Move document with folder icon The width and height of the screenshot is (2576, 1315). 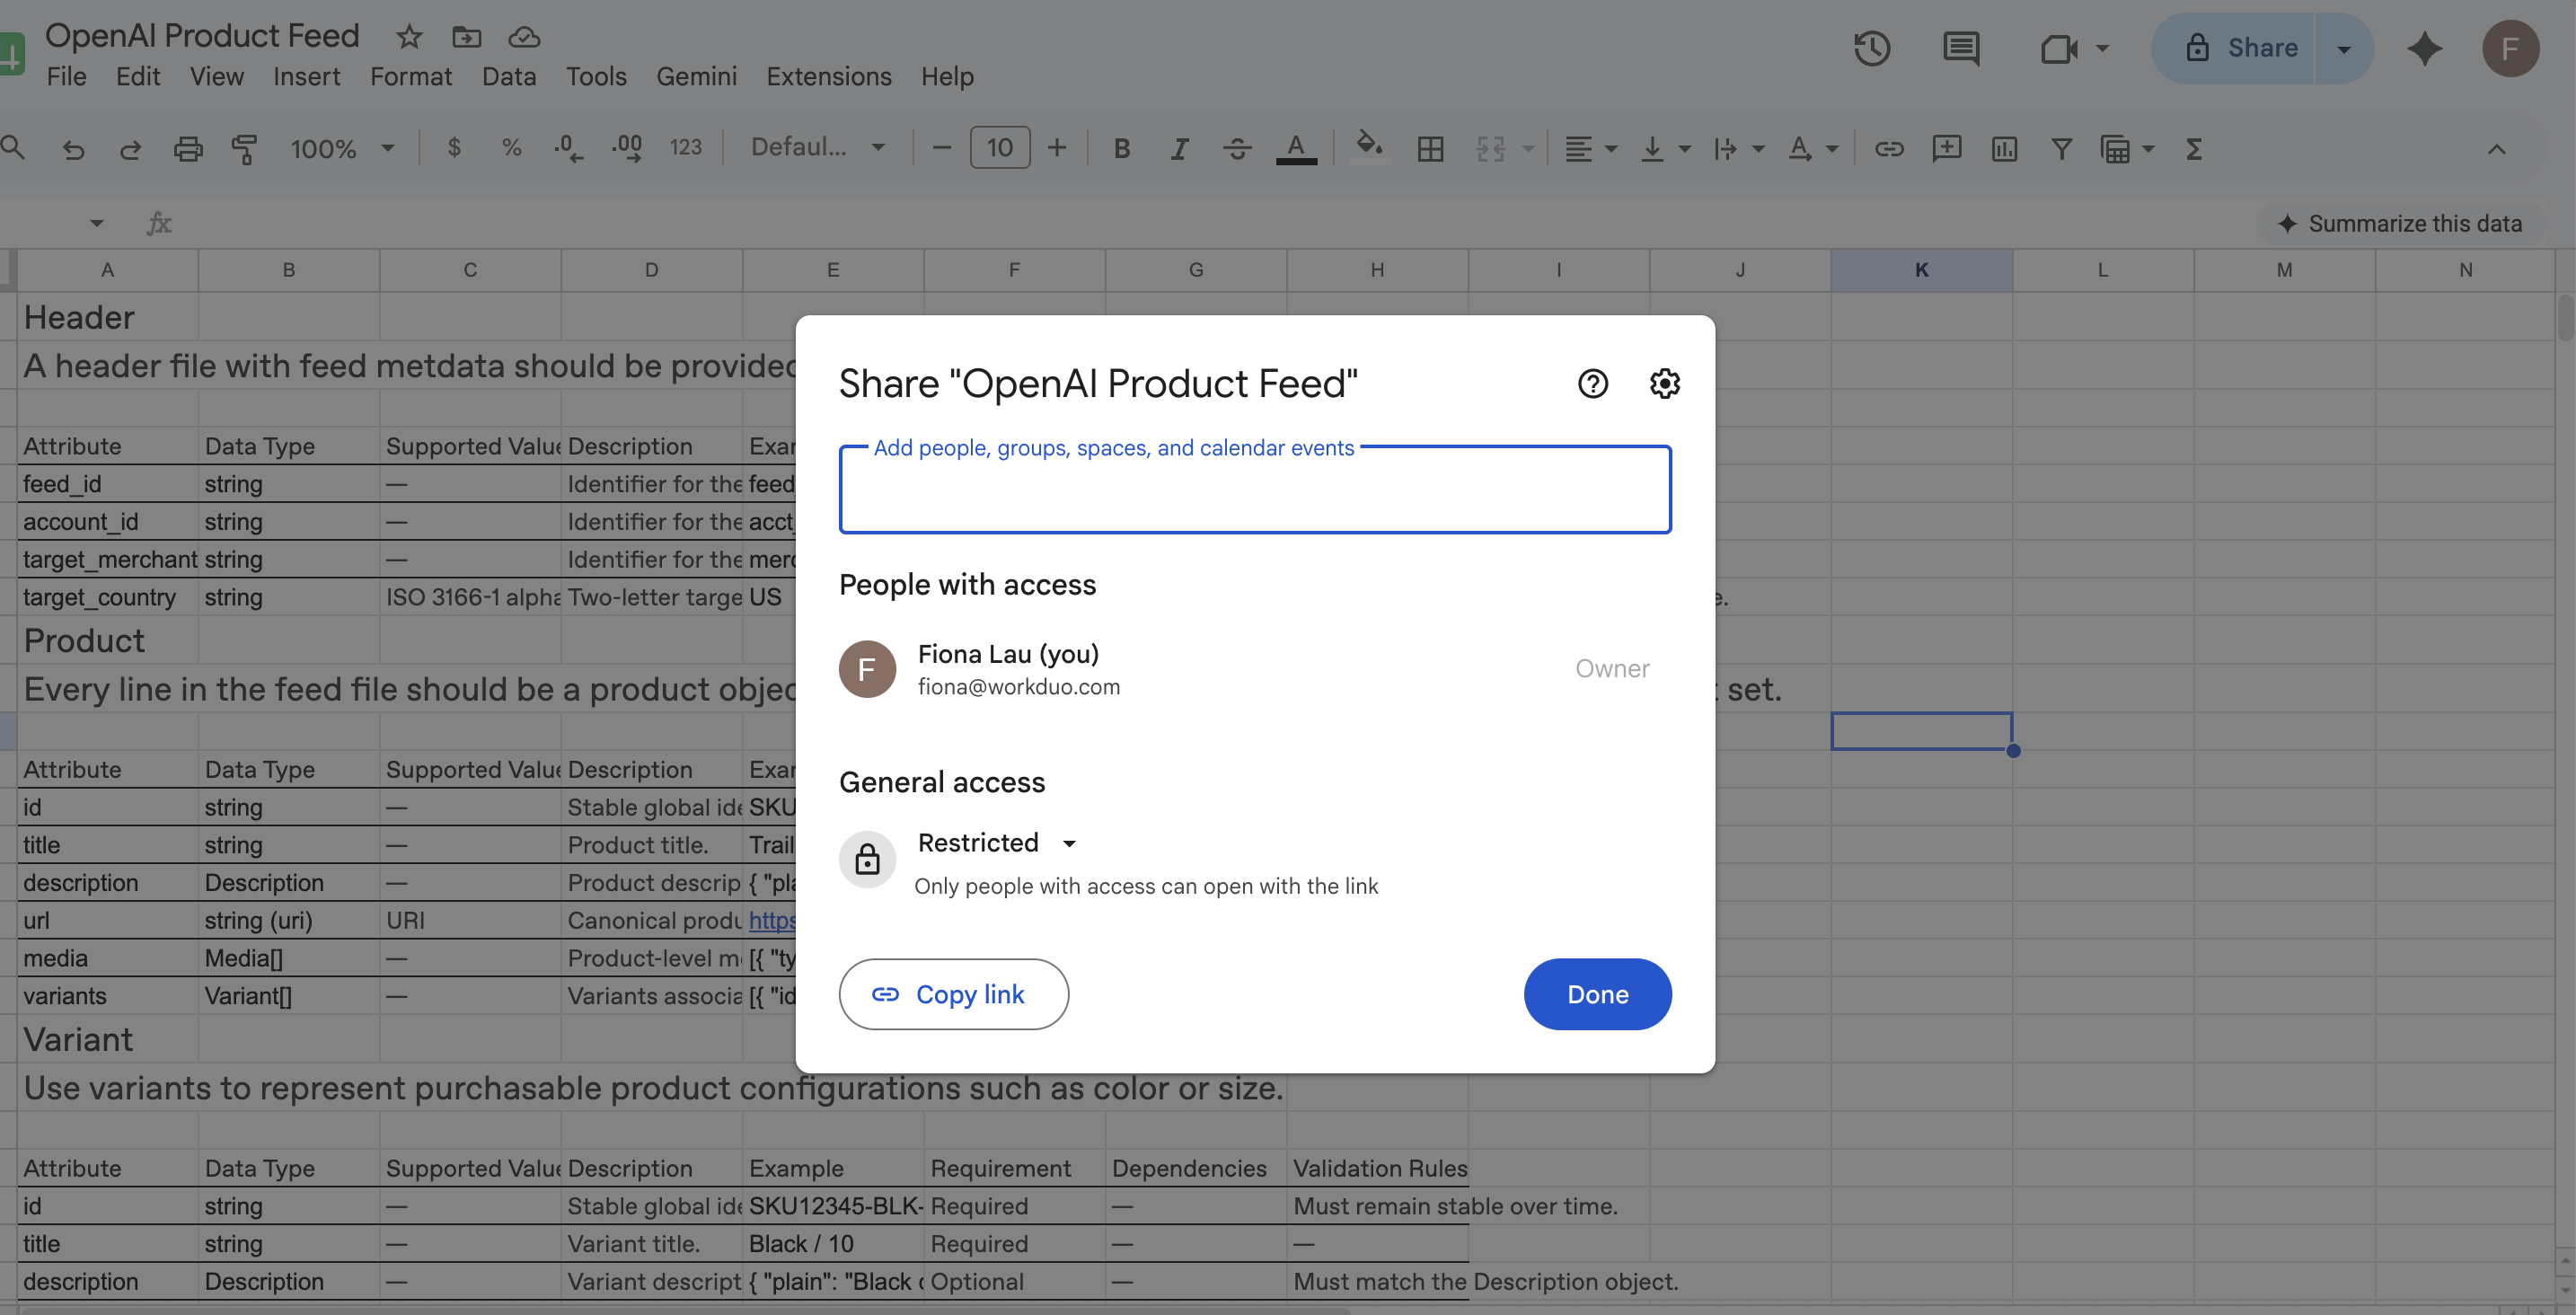[467, 37]
